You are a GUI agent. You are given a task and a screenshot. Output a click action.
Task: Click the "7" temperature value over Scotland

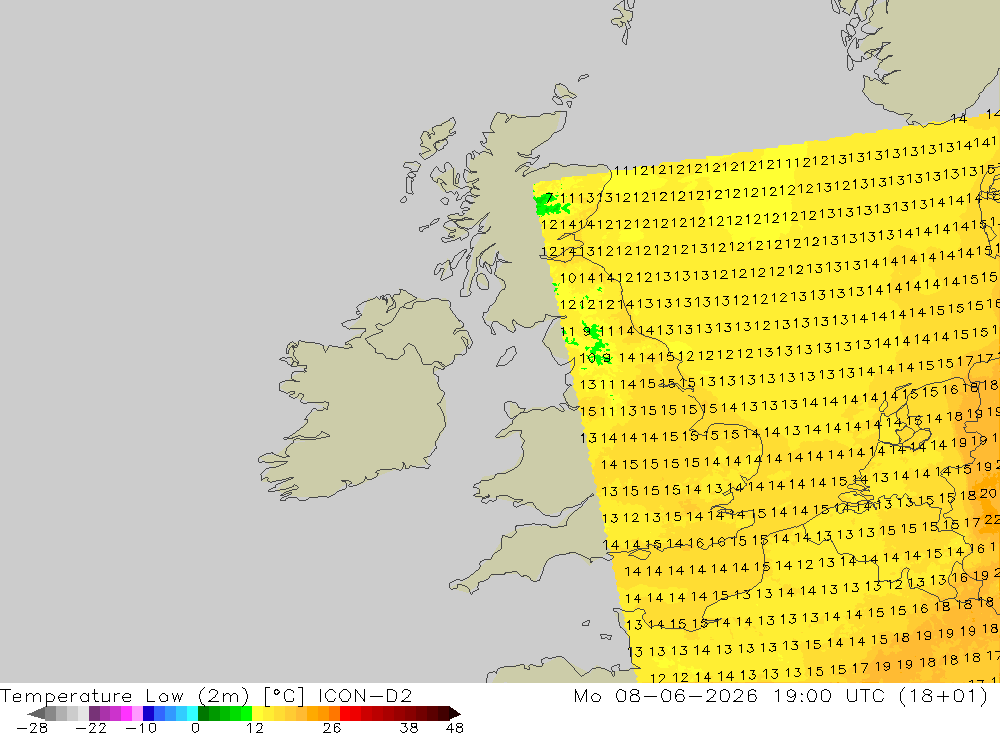(x=549, y=198)
